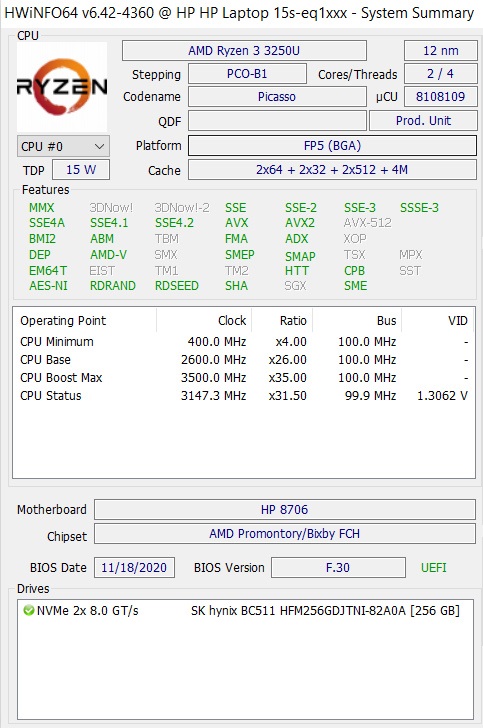483x728 pixels.
Task: Click the FP5 (BGA) platform field
Action: tap(333, 146)
